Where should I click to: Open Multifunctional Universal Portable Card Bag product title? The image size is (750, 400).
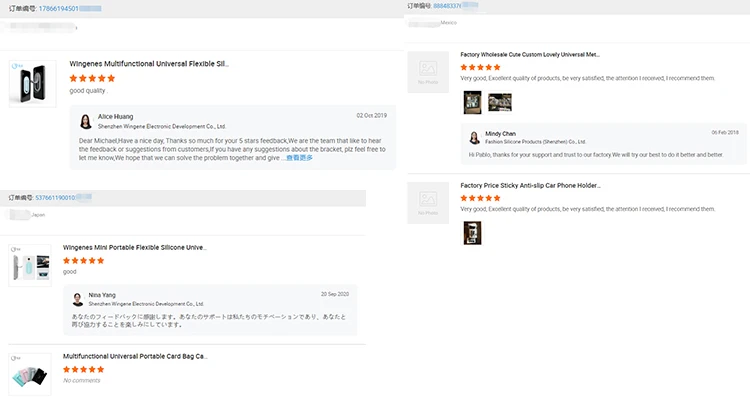(x=134, y=356)
